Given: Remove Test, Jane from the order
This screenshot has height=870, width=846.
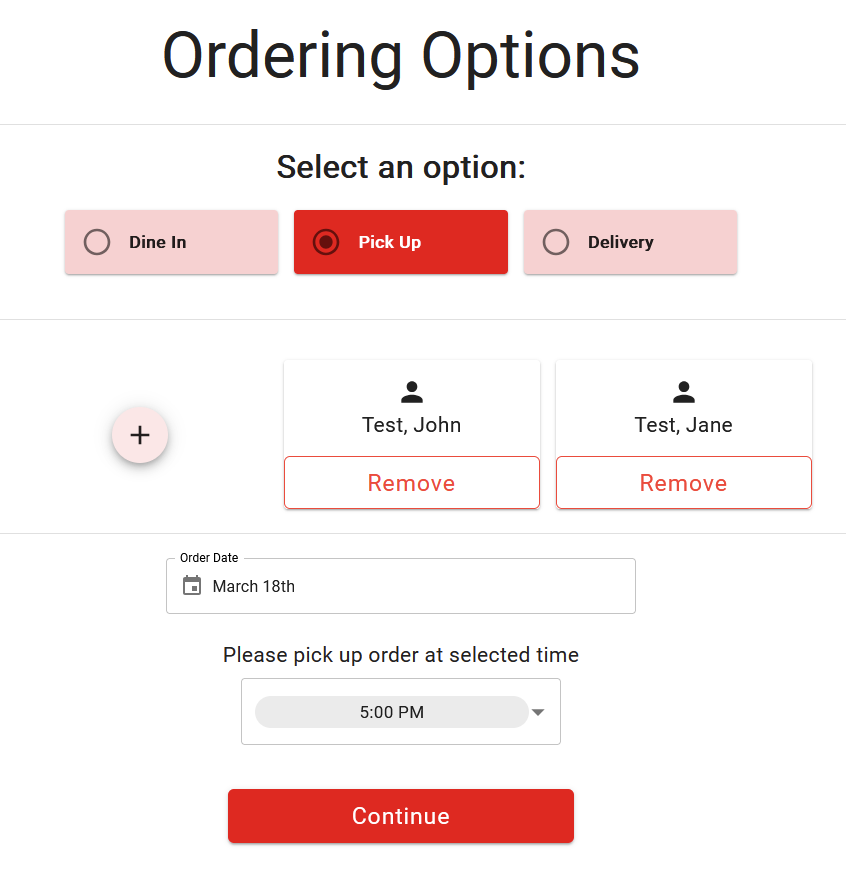Looking at the screenshot, I should pyautogui.click(x=683, y=483).
